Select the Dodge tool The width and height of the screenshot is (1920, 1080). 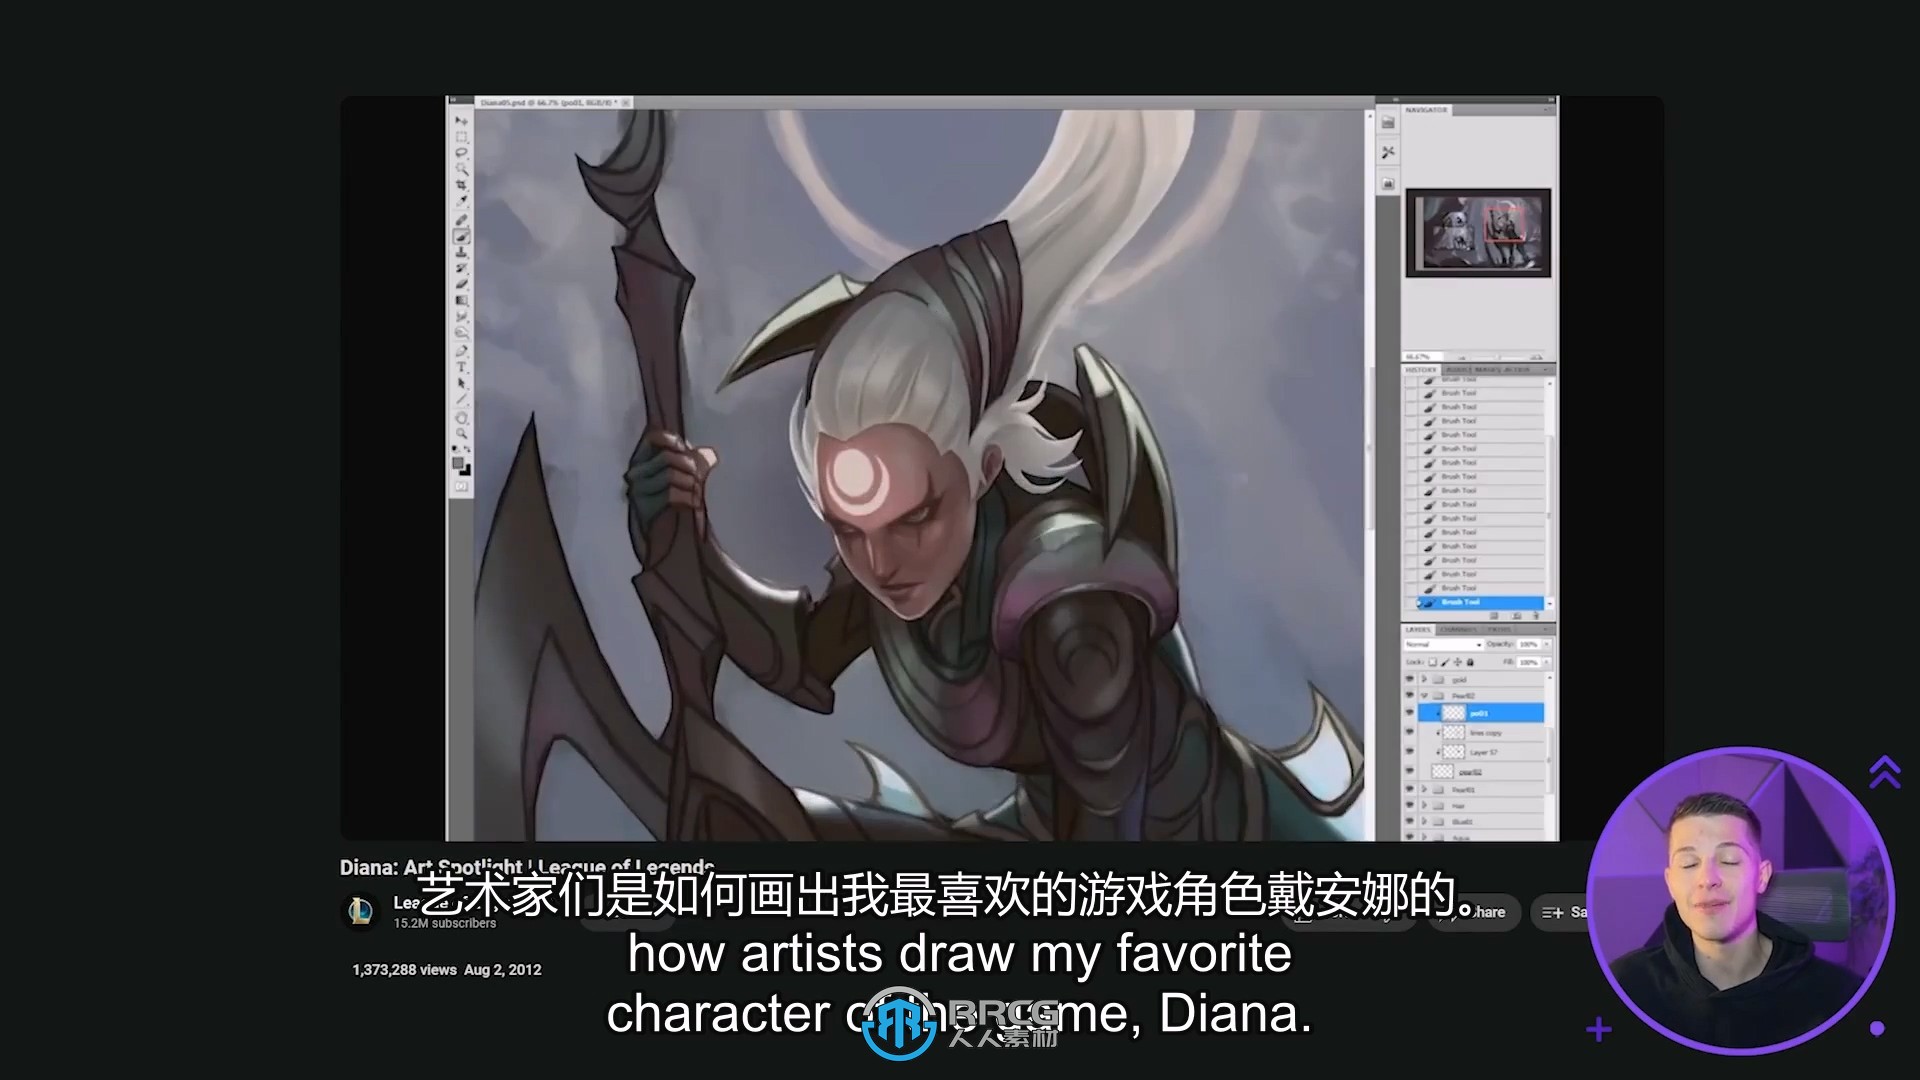coord(462,333)
